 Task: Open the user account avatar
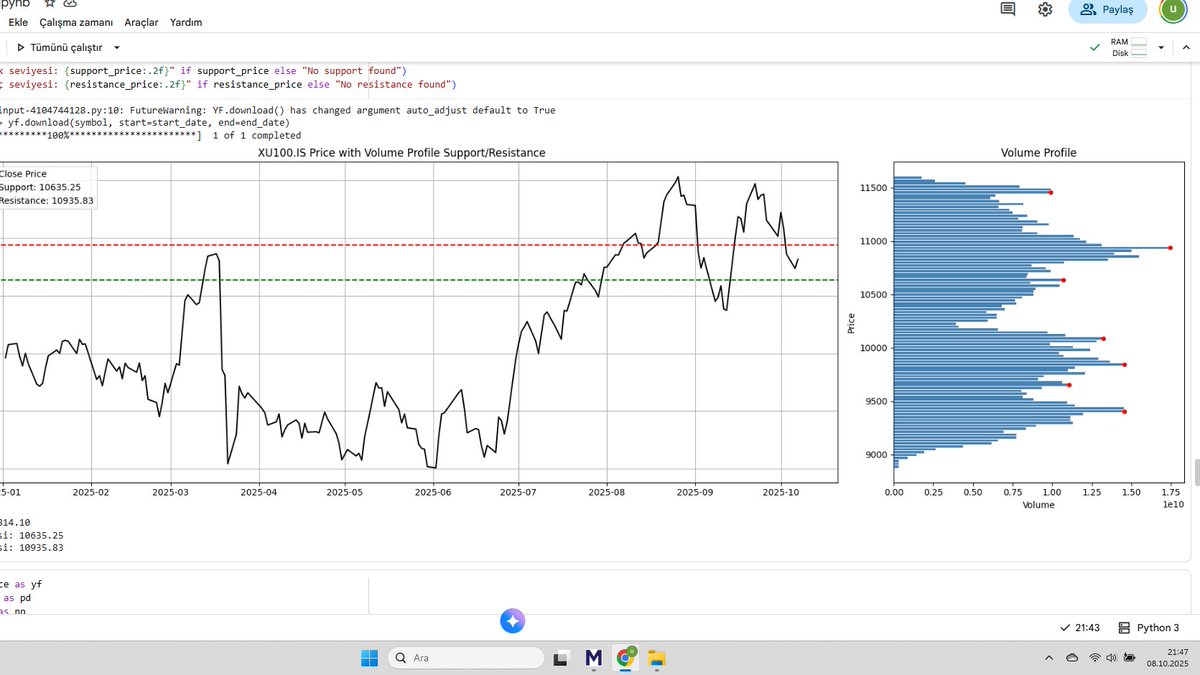coord(1173,9)
